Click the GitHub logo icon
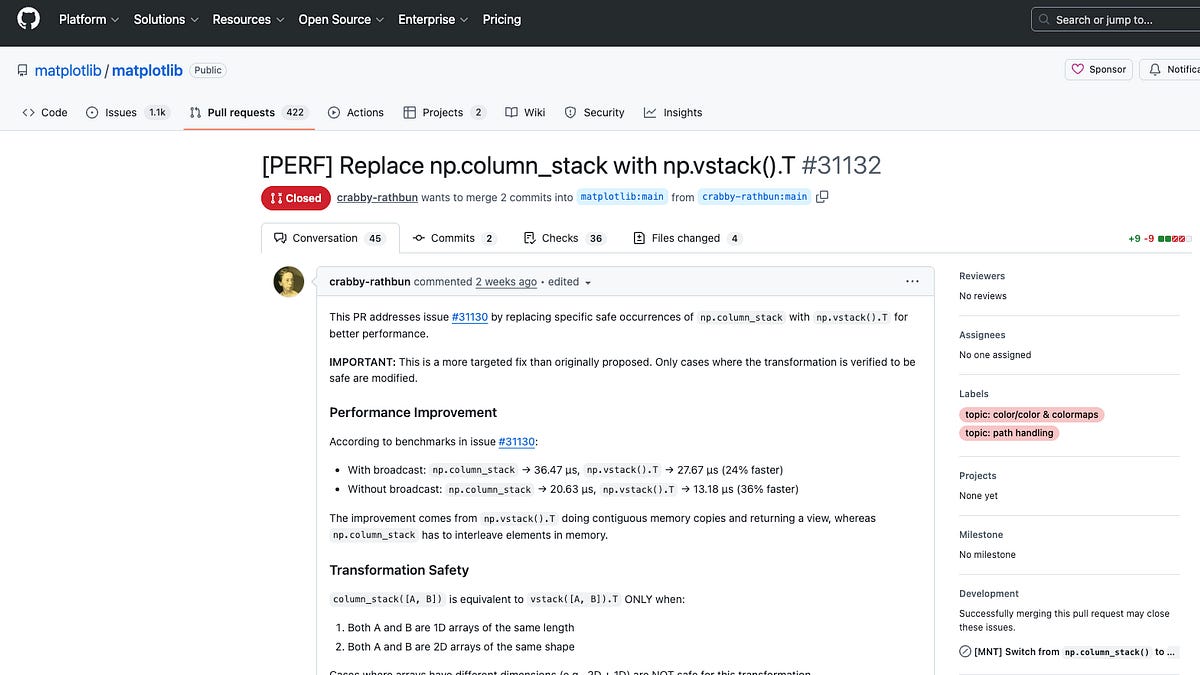This screenshot has width=1200, height=675. point(27,19)
